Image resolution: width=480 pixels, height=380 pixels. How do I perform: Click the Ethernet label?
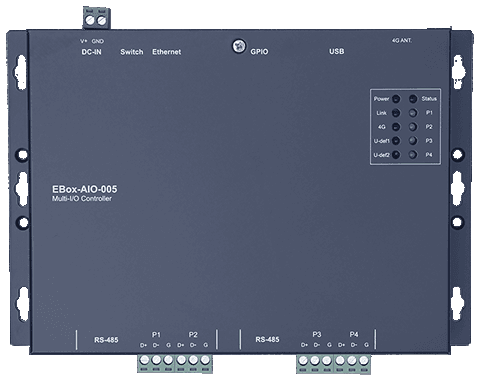coord(167,52)
